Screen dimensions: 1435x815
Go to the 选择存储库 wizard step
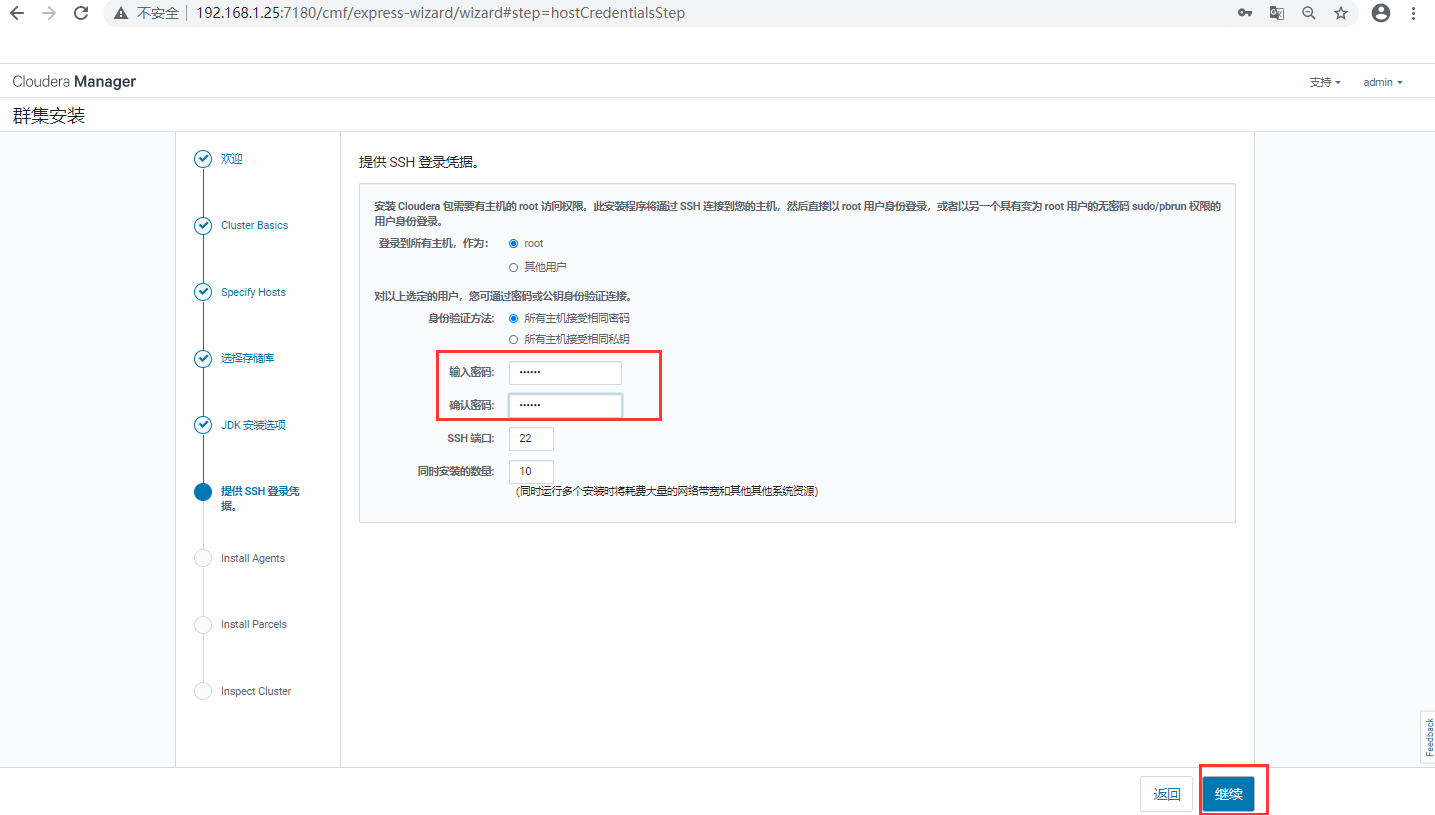[247, 358]
